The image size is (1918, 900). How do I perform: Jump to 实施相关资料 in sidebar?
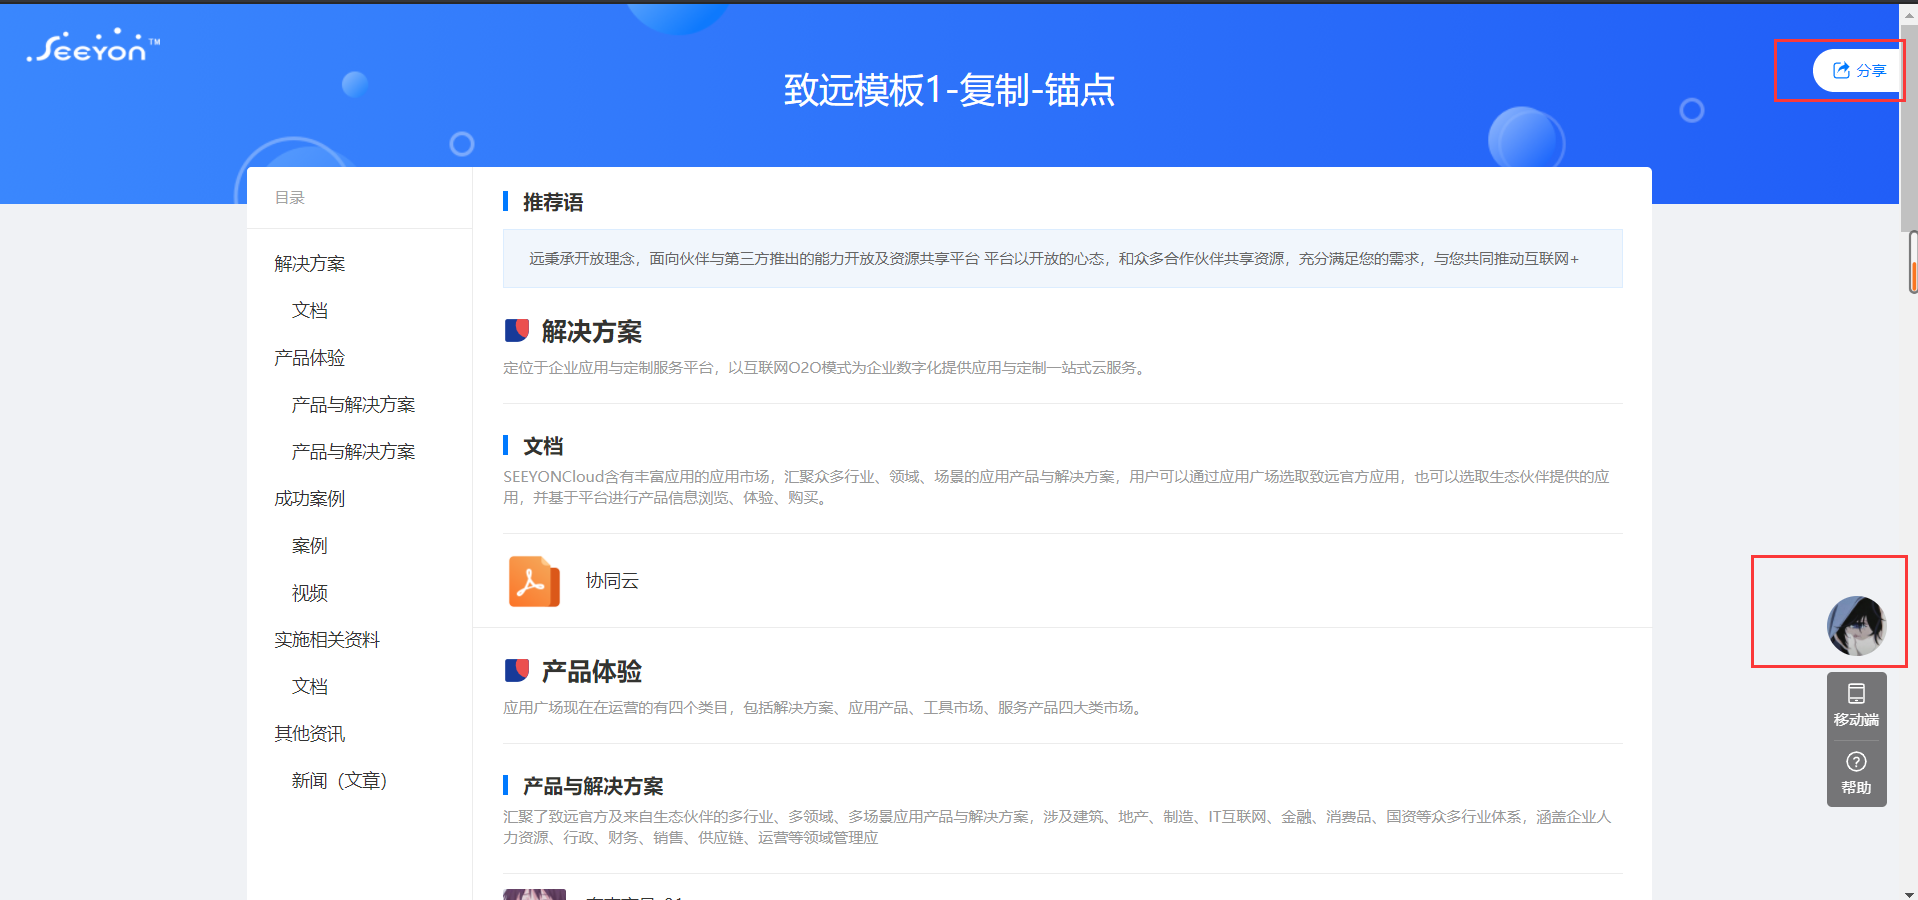327,640
